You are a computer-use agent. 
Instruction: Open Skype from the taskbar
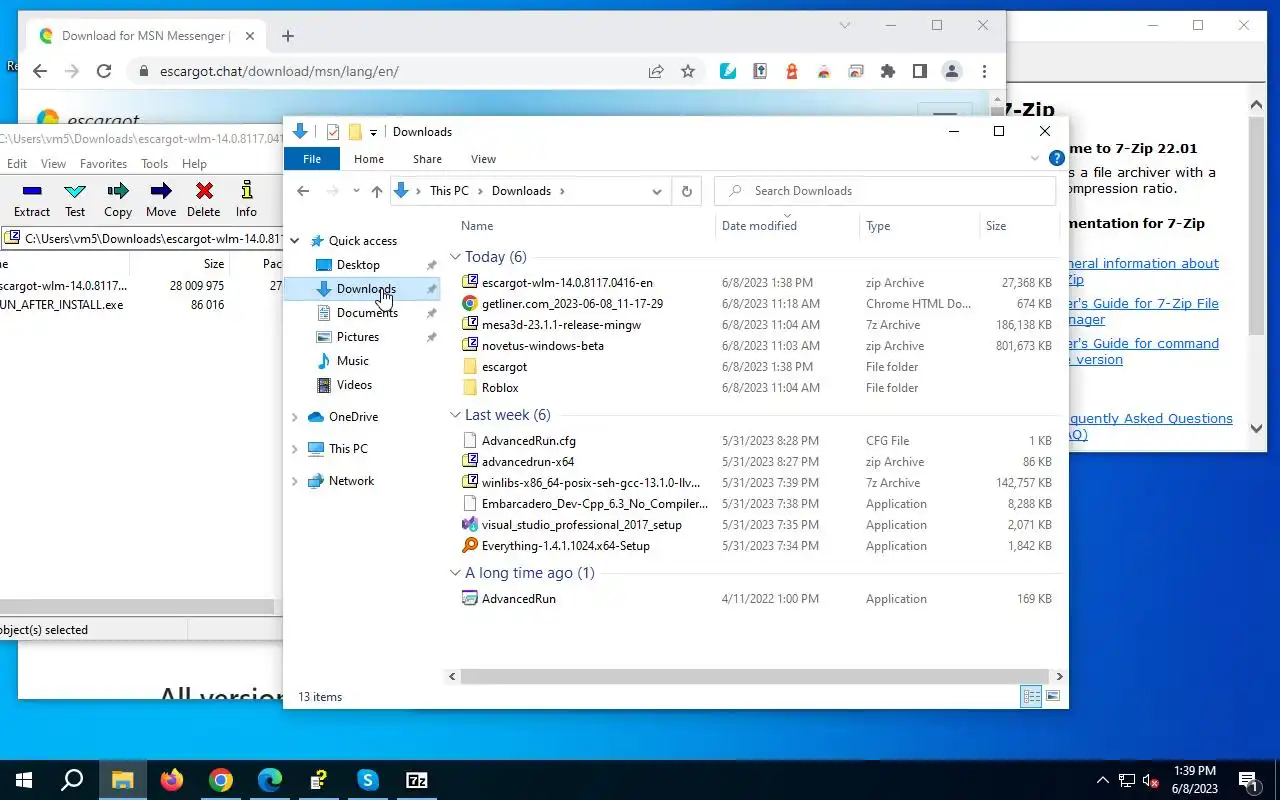[x=368, y=780]
